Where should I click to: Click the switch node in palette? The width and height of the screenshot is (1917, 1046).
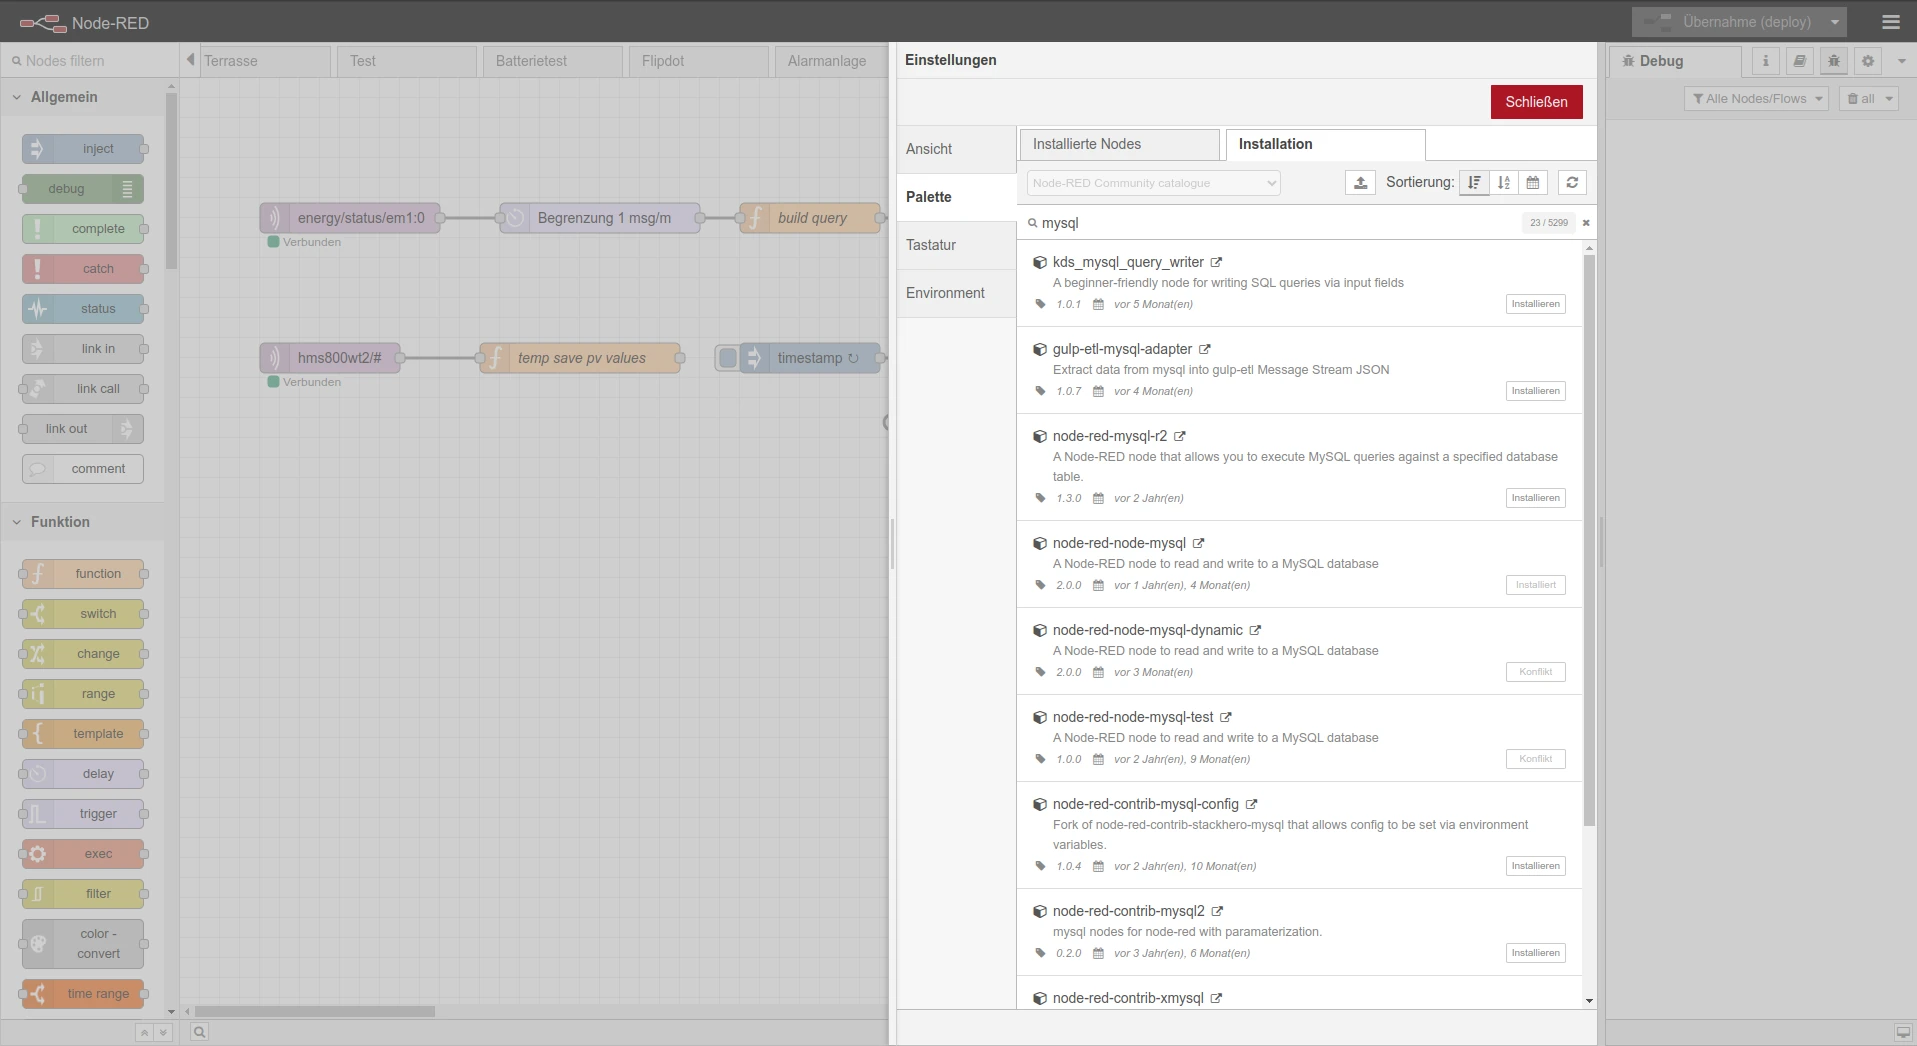click(x=83, y=614)
